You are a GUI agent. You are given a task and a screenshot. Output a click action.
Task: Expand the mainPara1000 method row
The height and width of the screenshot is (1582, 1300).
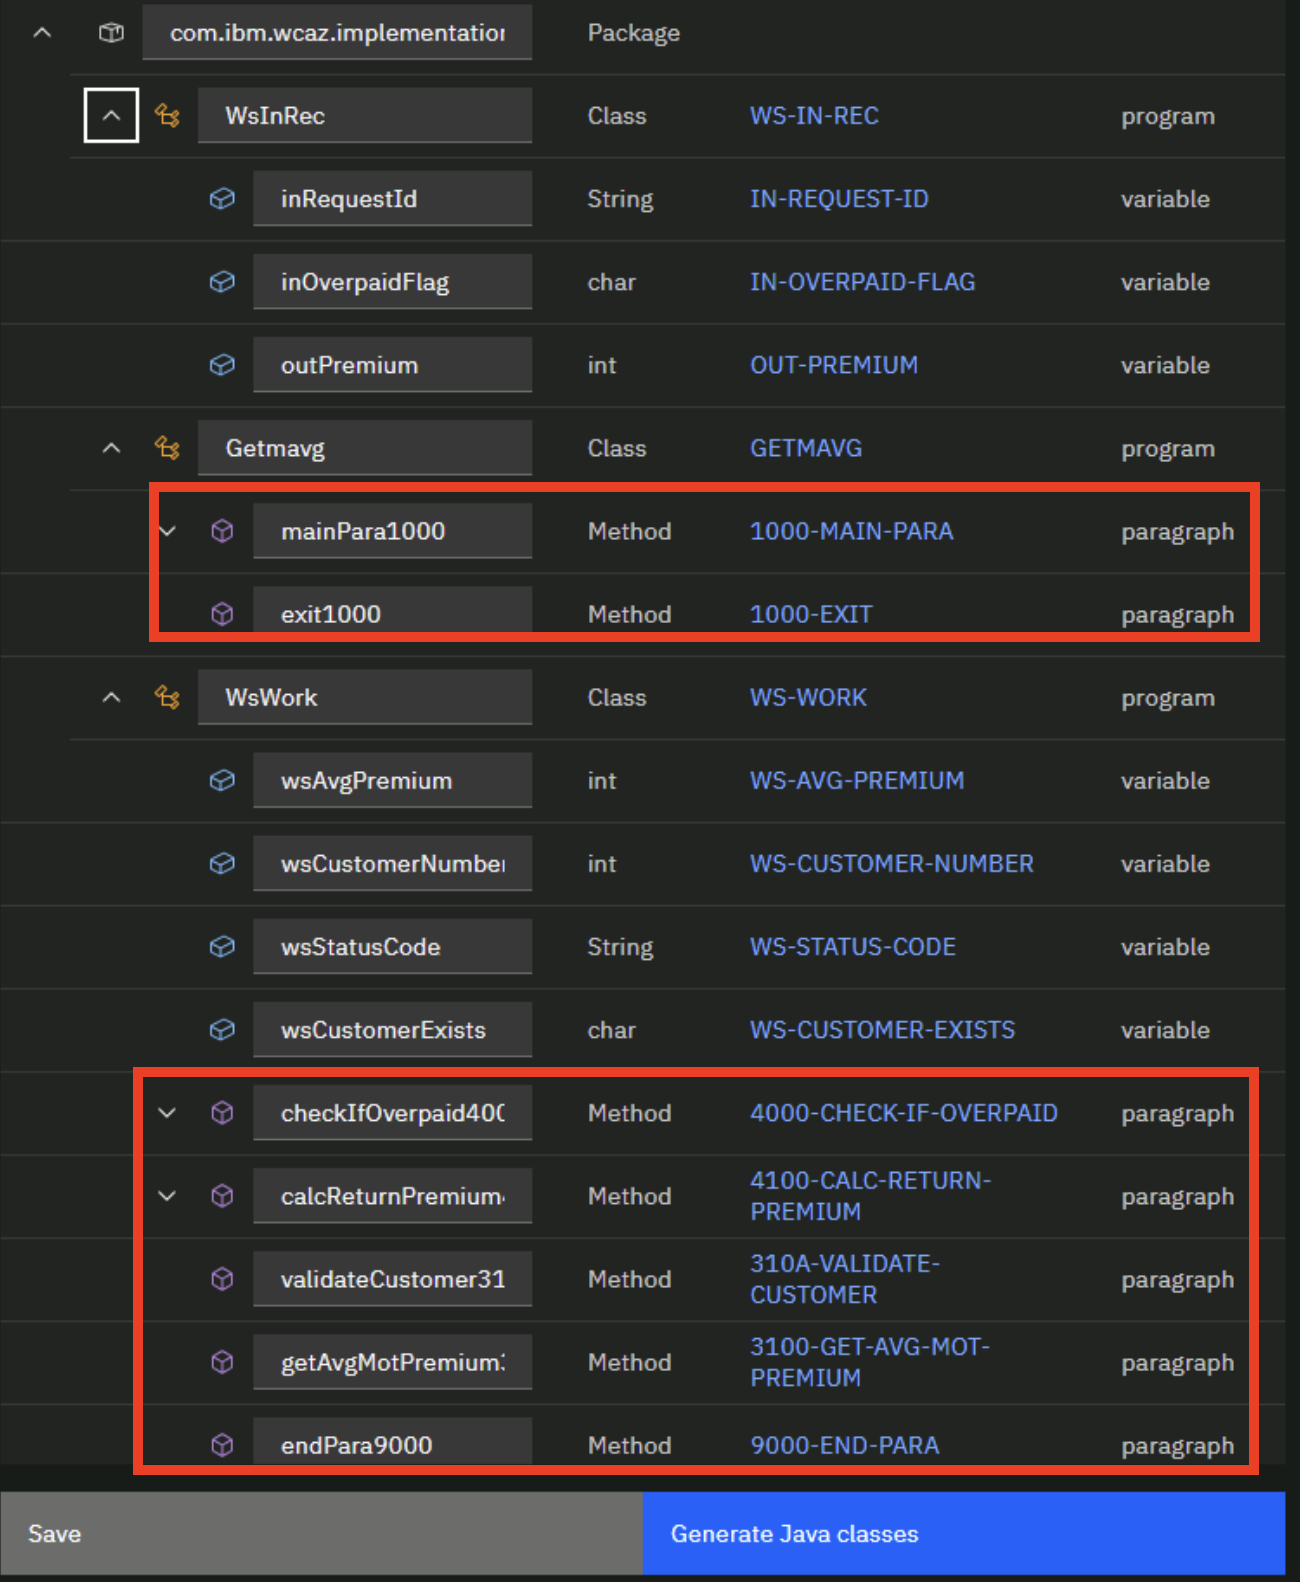click(x=167, y=531)
